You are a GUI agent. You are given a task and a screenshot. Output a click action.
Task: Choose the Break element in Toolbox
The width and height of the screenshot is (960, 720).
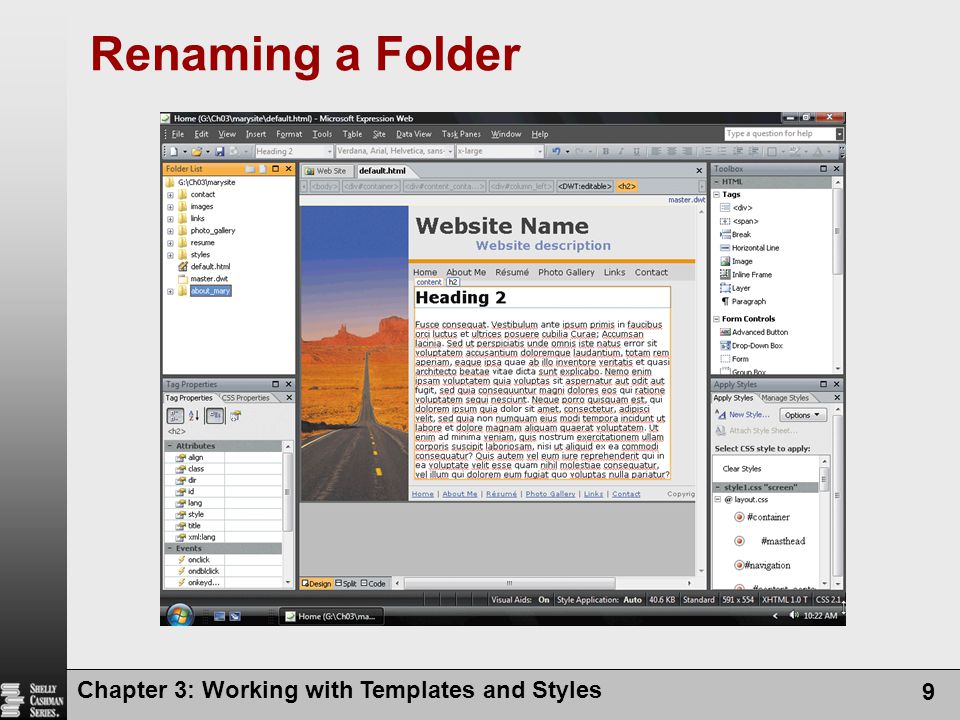[735, 234]
